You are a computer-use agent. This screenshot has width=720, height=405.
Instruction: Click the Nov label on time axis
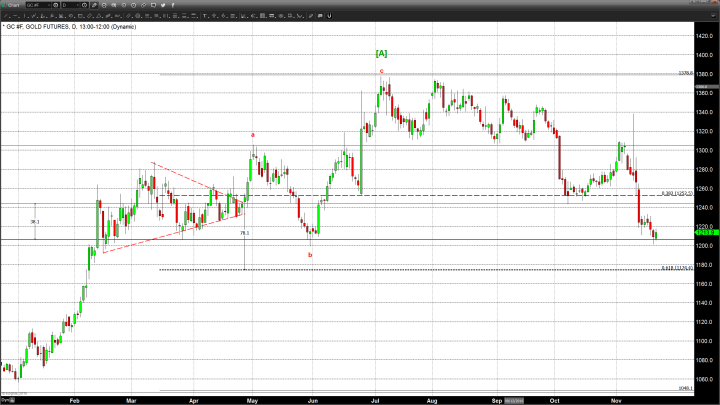[x=616, y=401]
